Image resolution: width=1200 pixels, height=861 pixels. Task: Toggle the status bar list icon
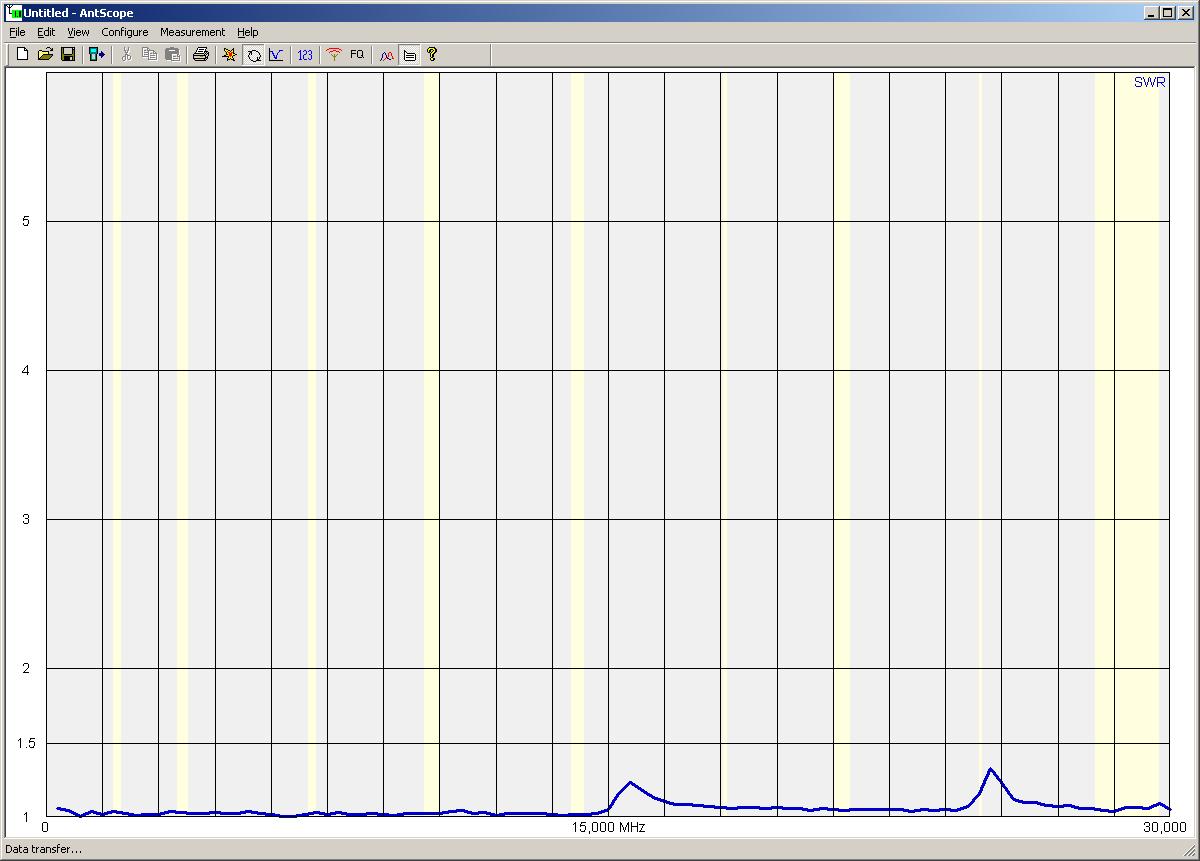(x=409, y=55)
